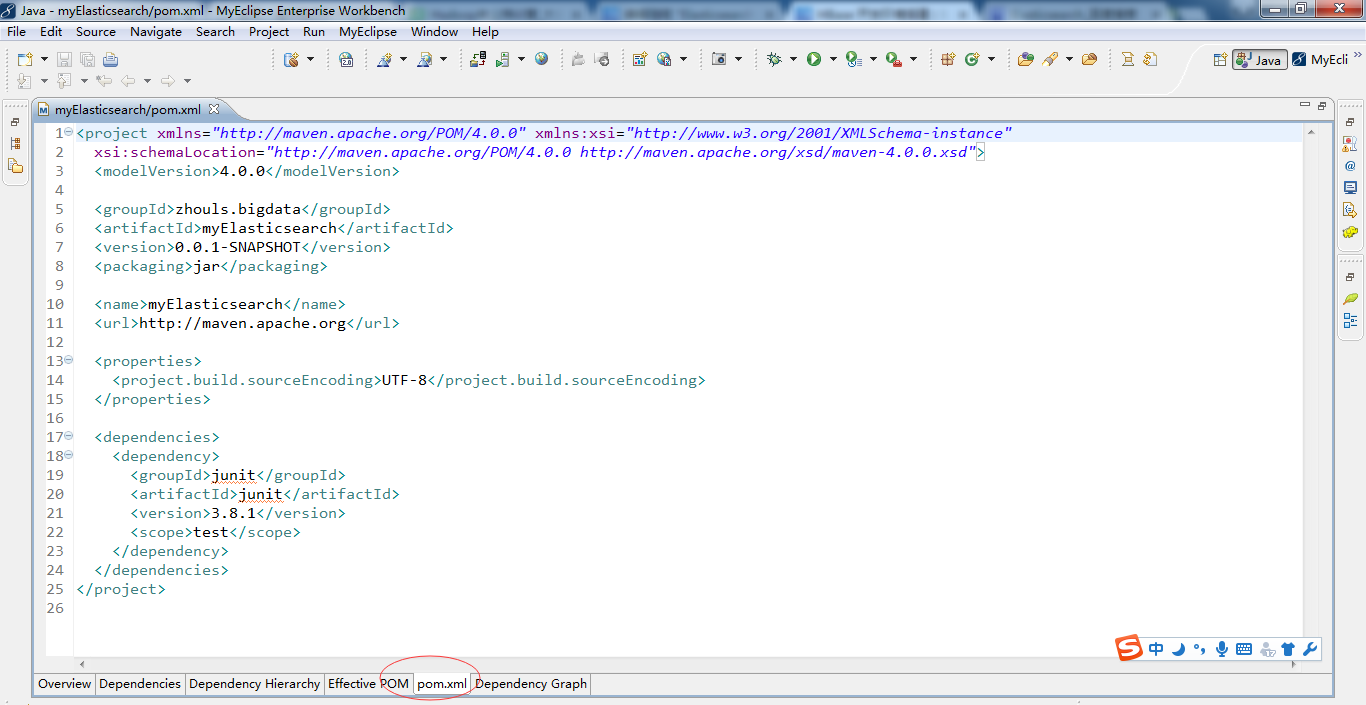The image size is (1366, 705).
Task: Switch to the Dependency Graph tab
Action: [x=531, y=684]
